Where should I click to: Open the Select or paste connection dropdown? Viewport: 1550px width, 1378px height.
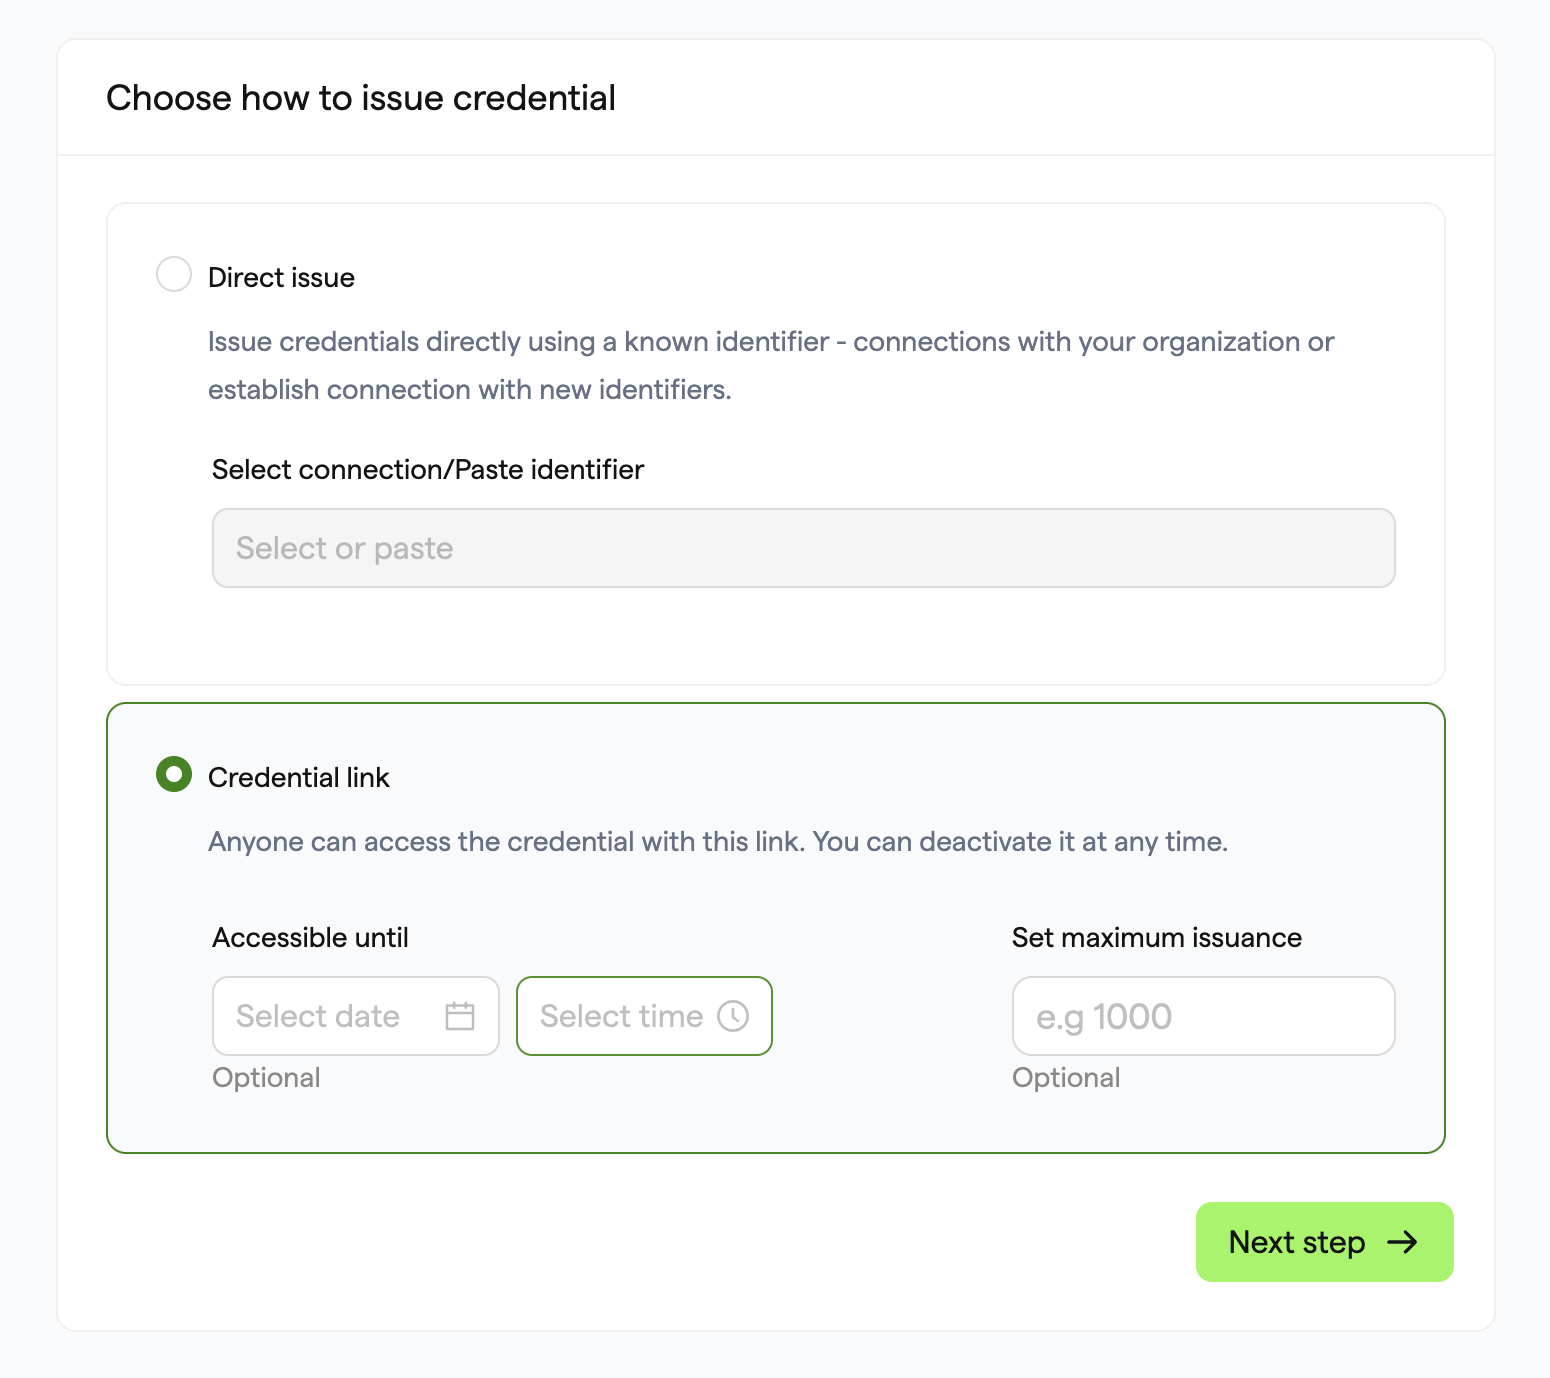(x=804, y=548)
